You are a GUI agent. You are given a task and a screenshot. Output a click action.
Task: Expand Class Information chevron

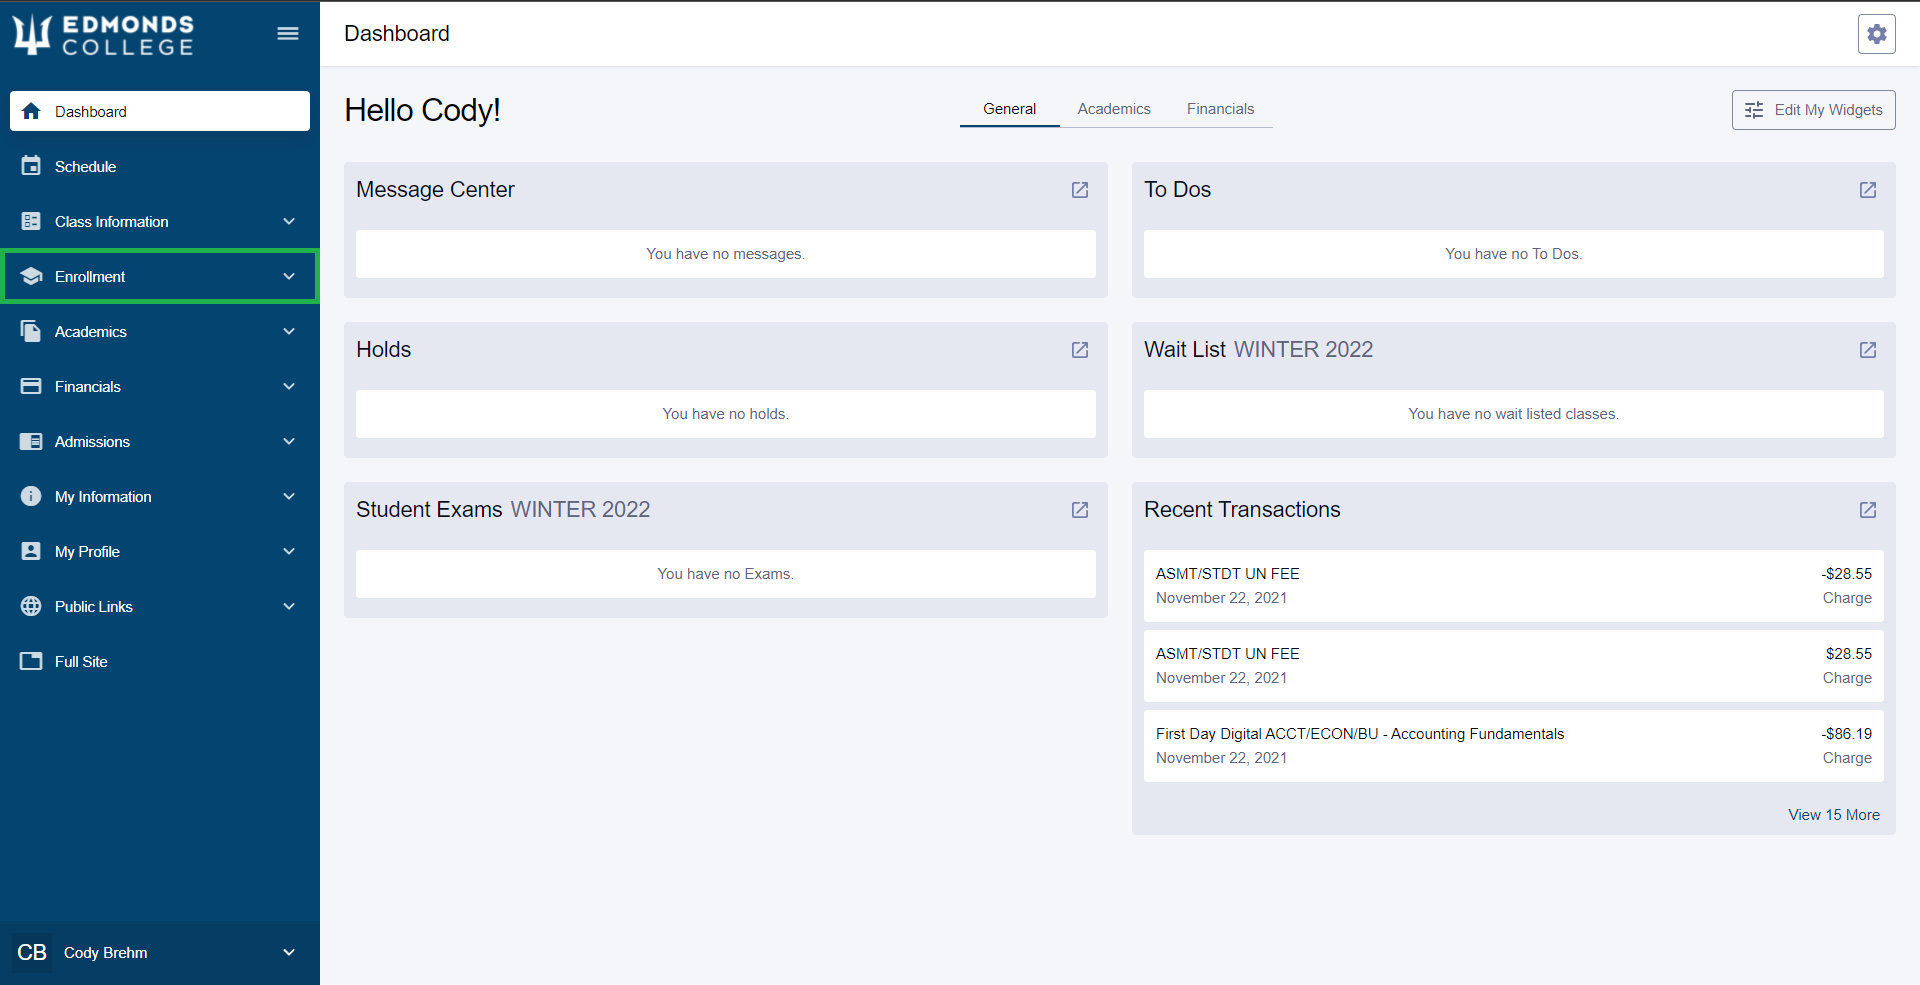click(289, 221)
